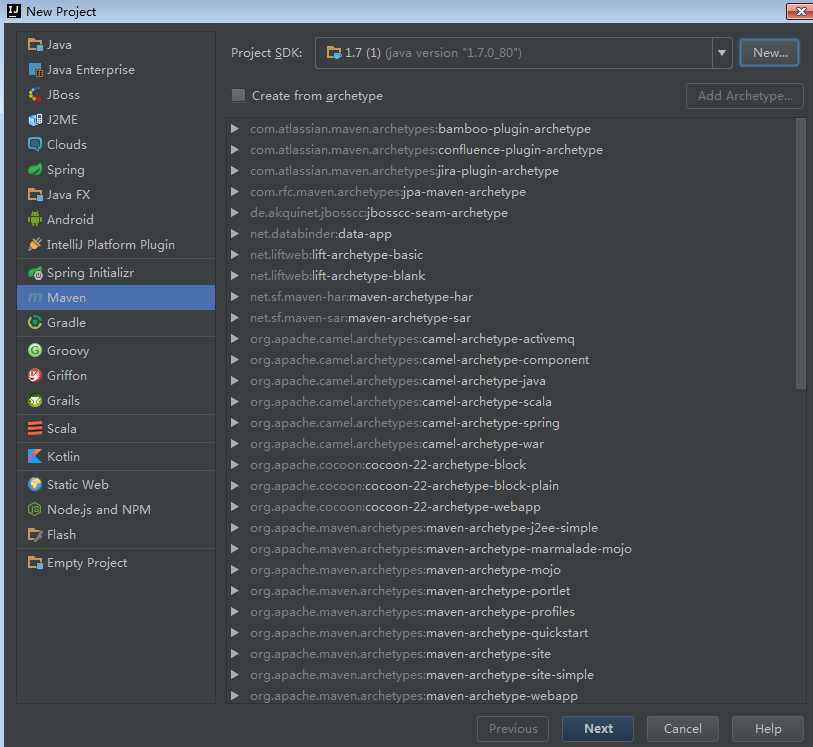Select the Scala icon
The image size is (813, 747).
click(x=35, y=429)
